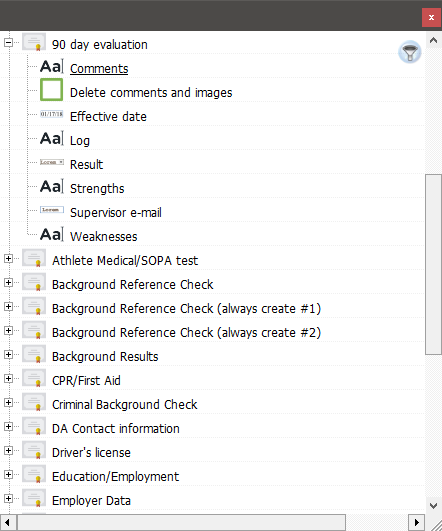Screen dimensions: 442x531
Task: Click the funnel filter icon
Action: click(409, 52)
